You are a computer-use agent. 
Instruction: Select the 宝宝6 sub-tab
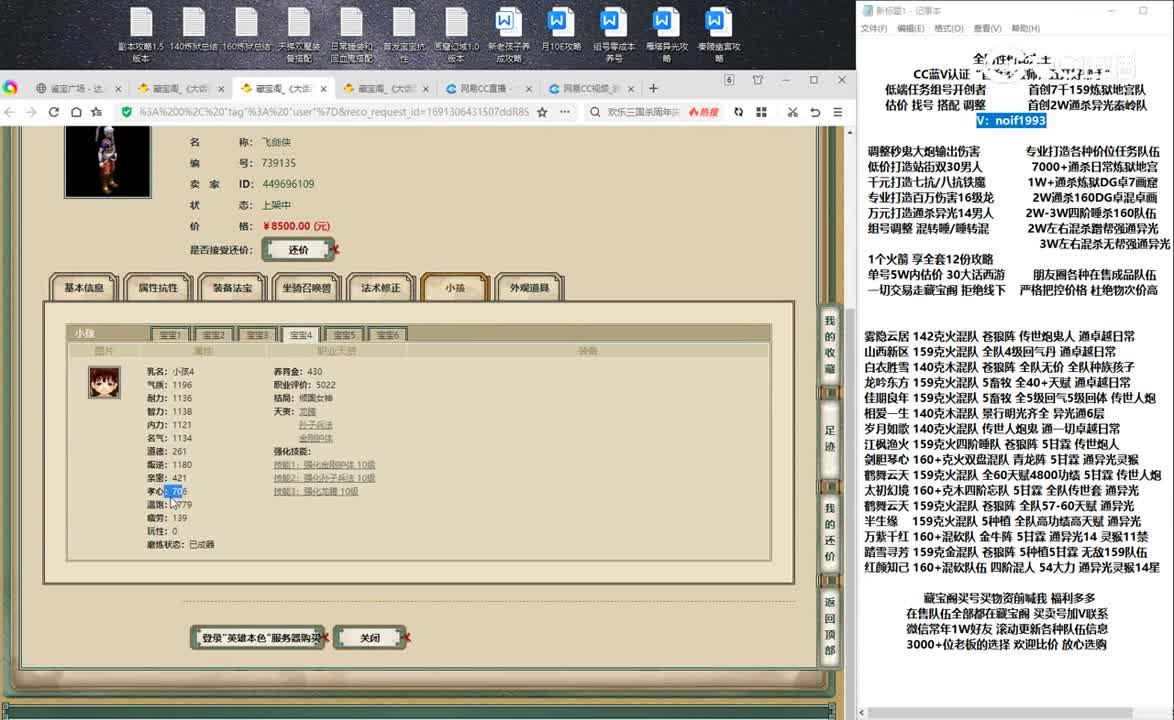click(x=388, y=335)
